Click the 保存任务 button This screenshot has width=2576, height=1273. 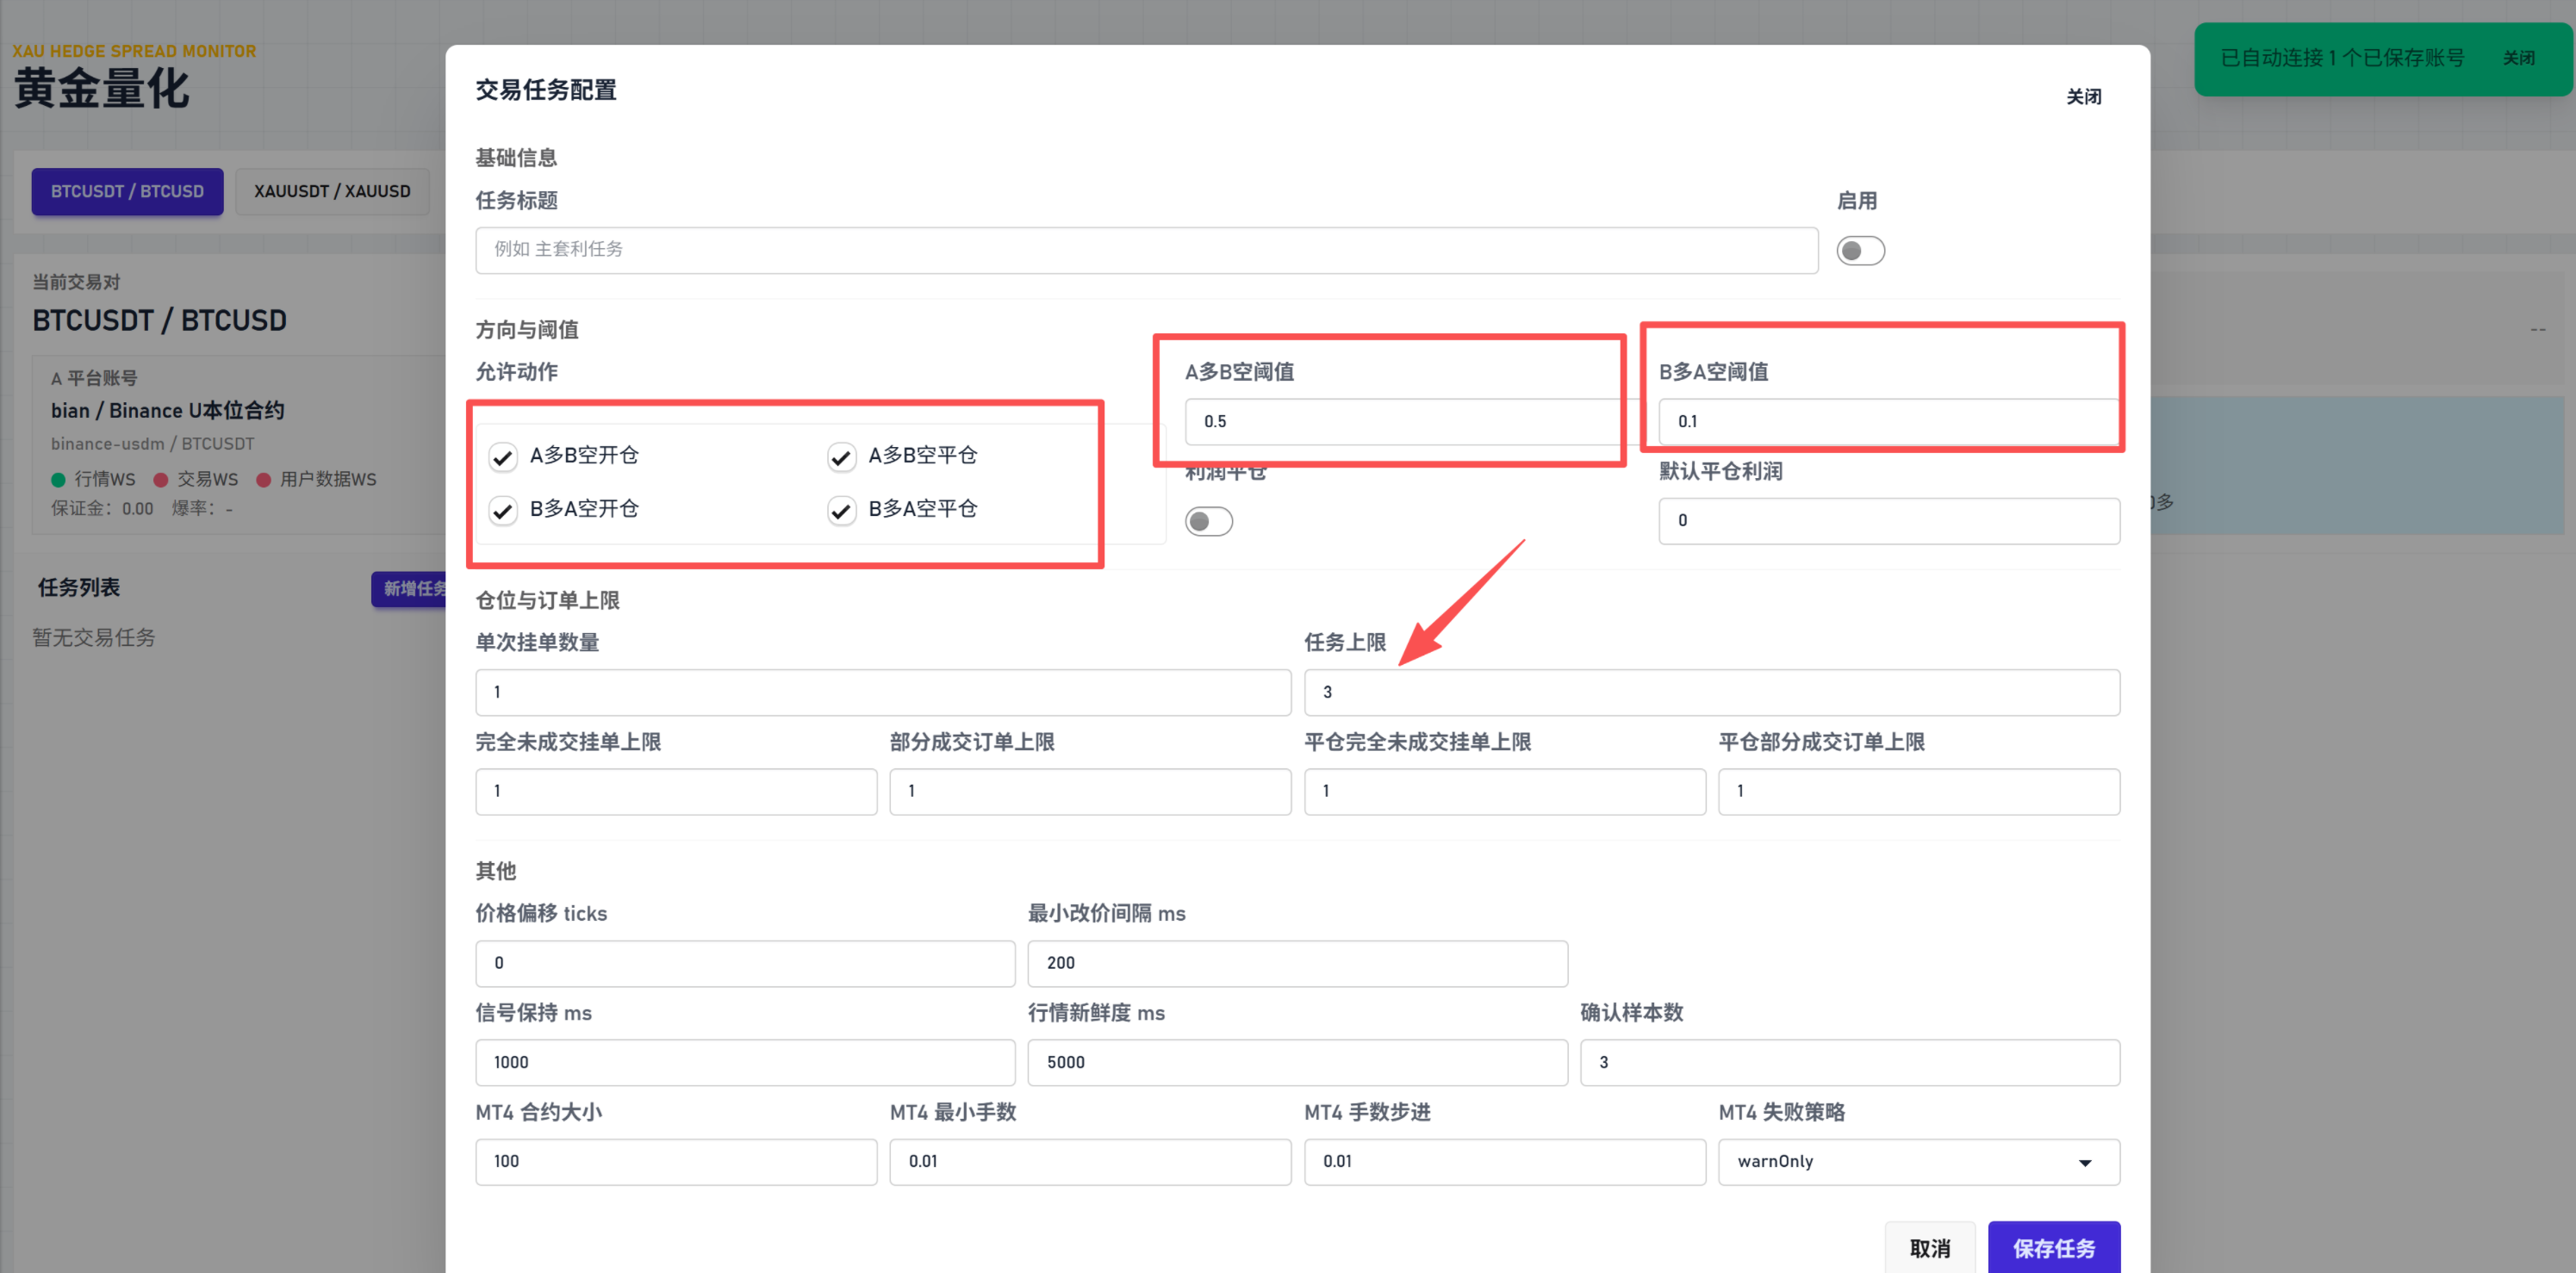click(2053, 1247)
